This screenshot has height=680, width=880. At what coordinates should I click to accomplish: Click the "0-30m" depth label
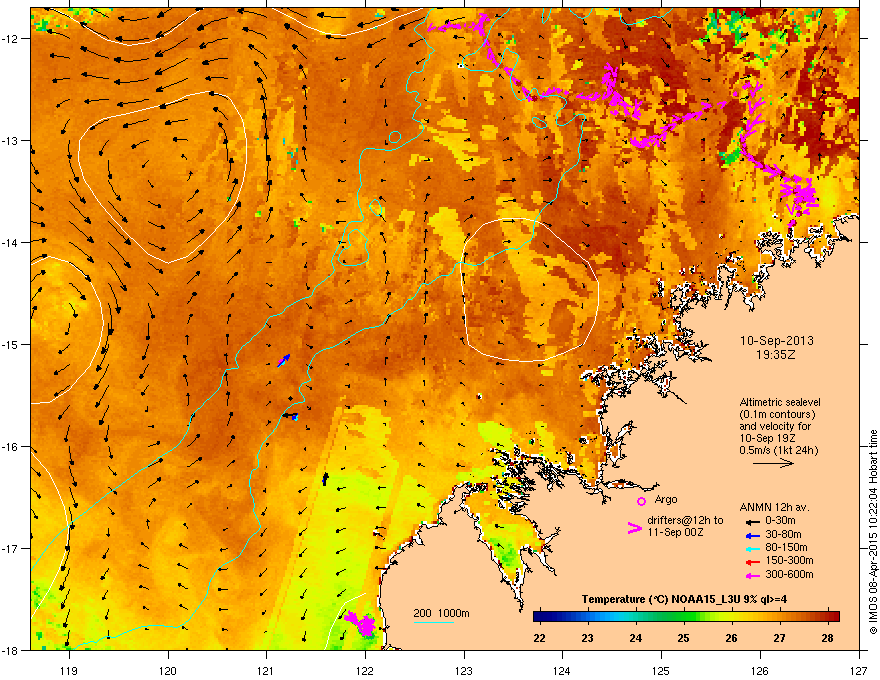(781, 521)
